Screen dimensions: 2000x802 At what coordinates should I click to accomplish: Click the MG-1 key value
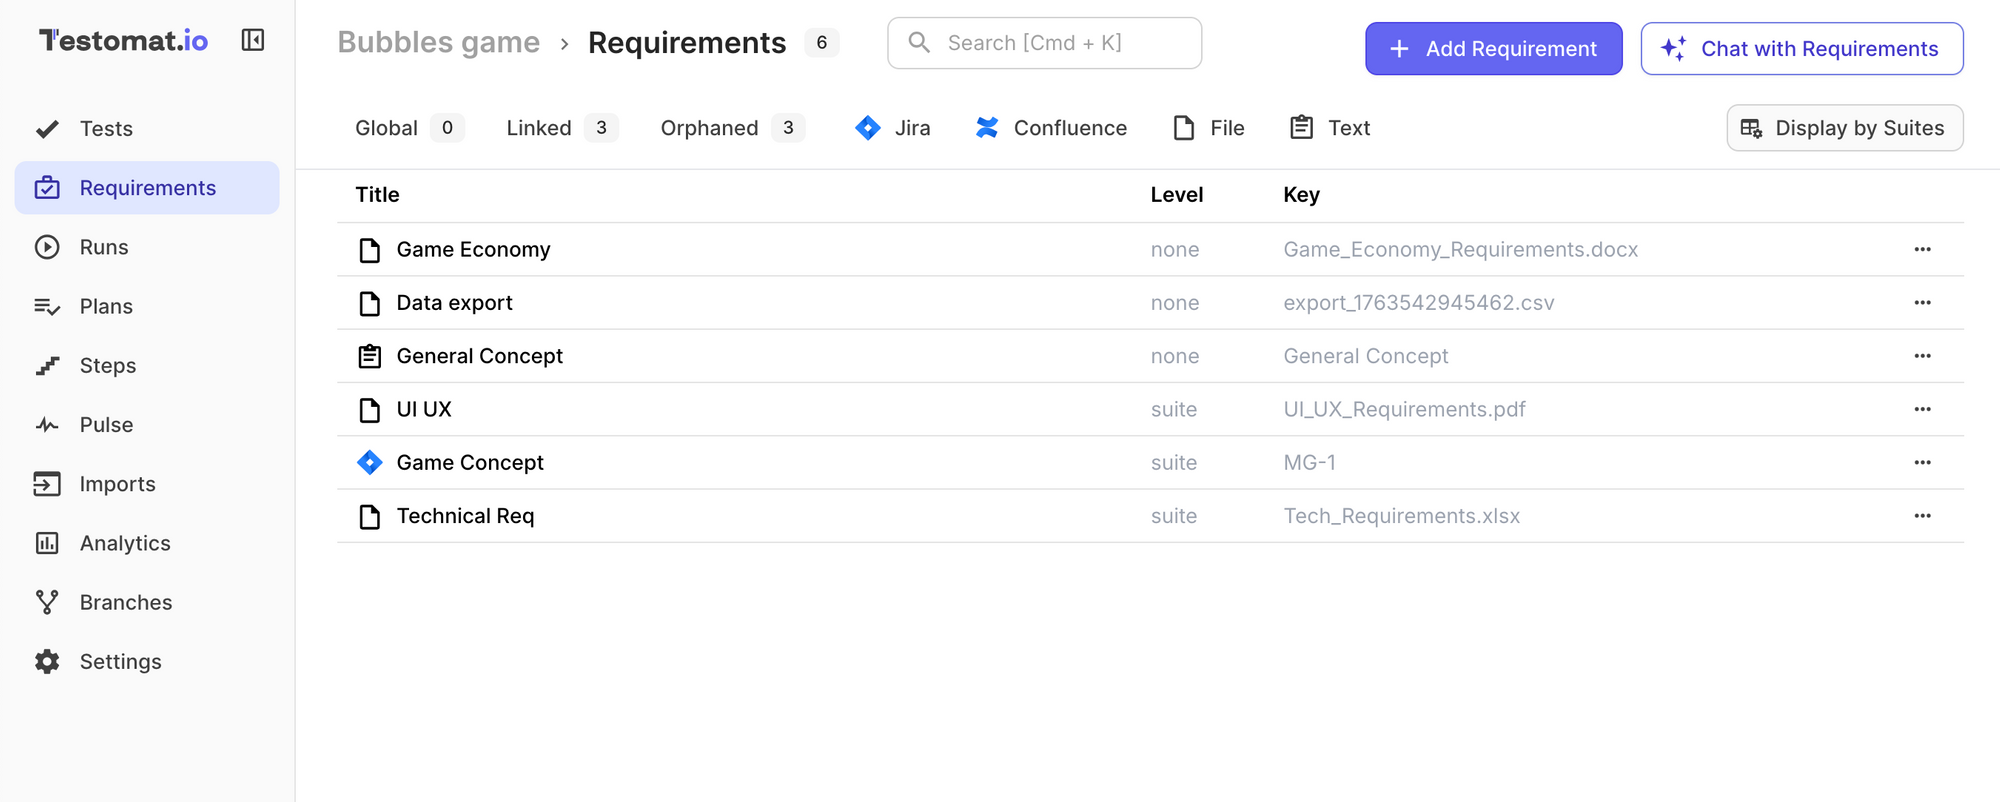click(x=1309, y=463)
